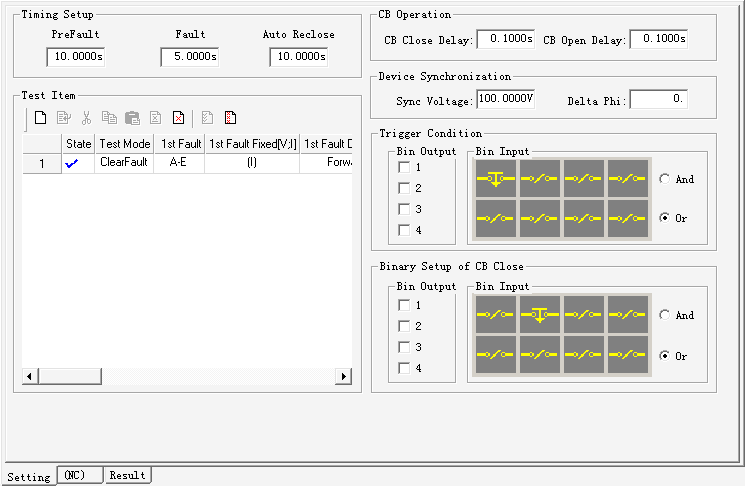
Task: Click the left arrow of Test Item scrollbar
Action: [x=30, y=376]
